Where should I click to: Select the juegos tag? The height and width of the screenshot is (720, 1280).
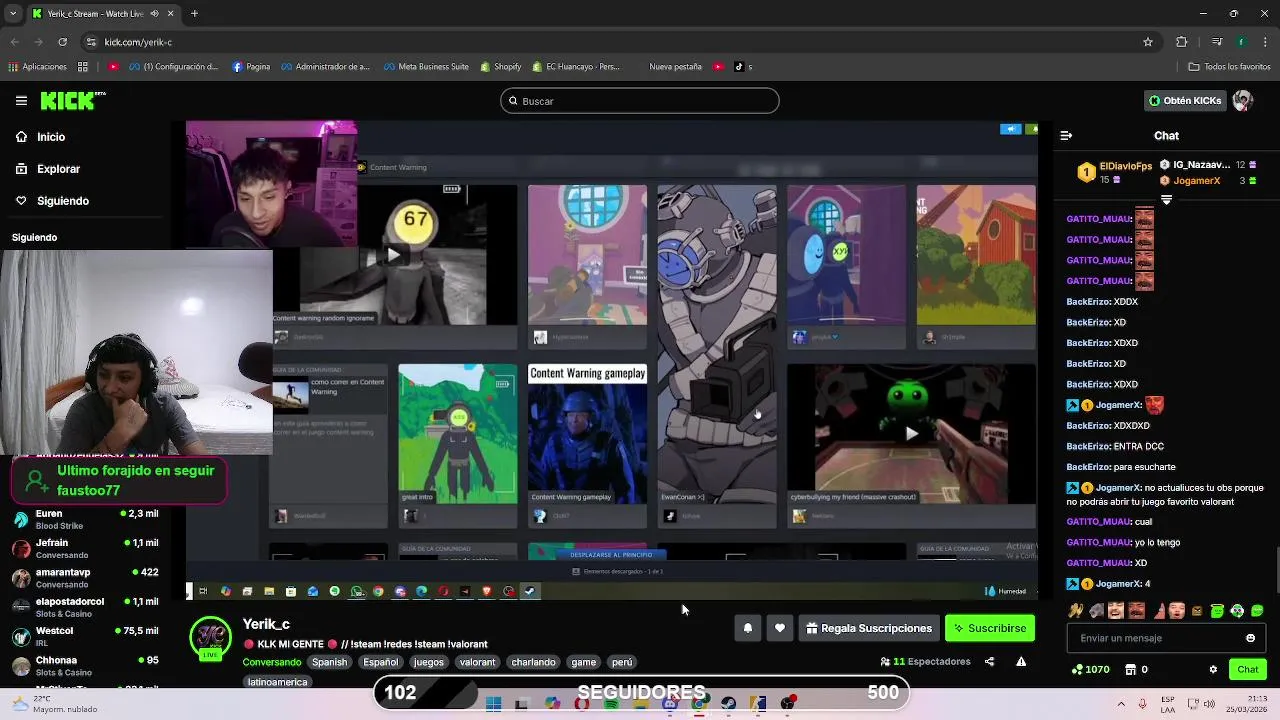(x=429, y=662)
